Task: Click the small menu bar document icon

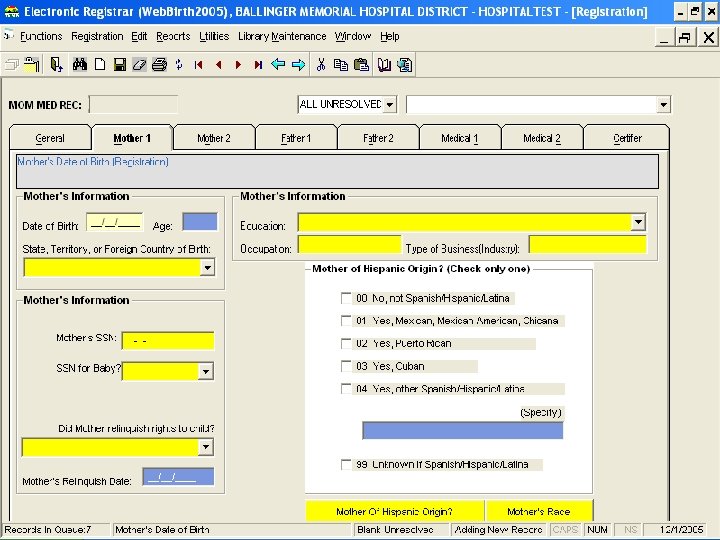Action: pos(9,35)
